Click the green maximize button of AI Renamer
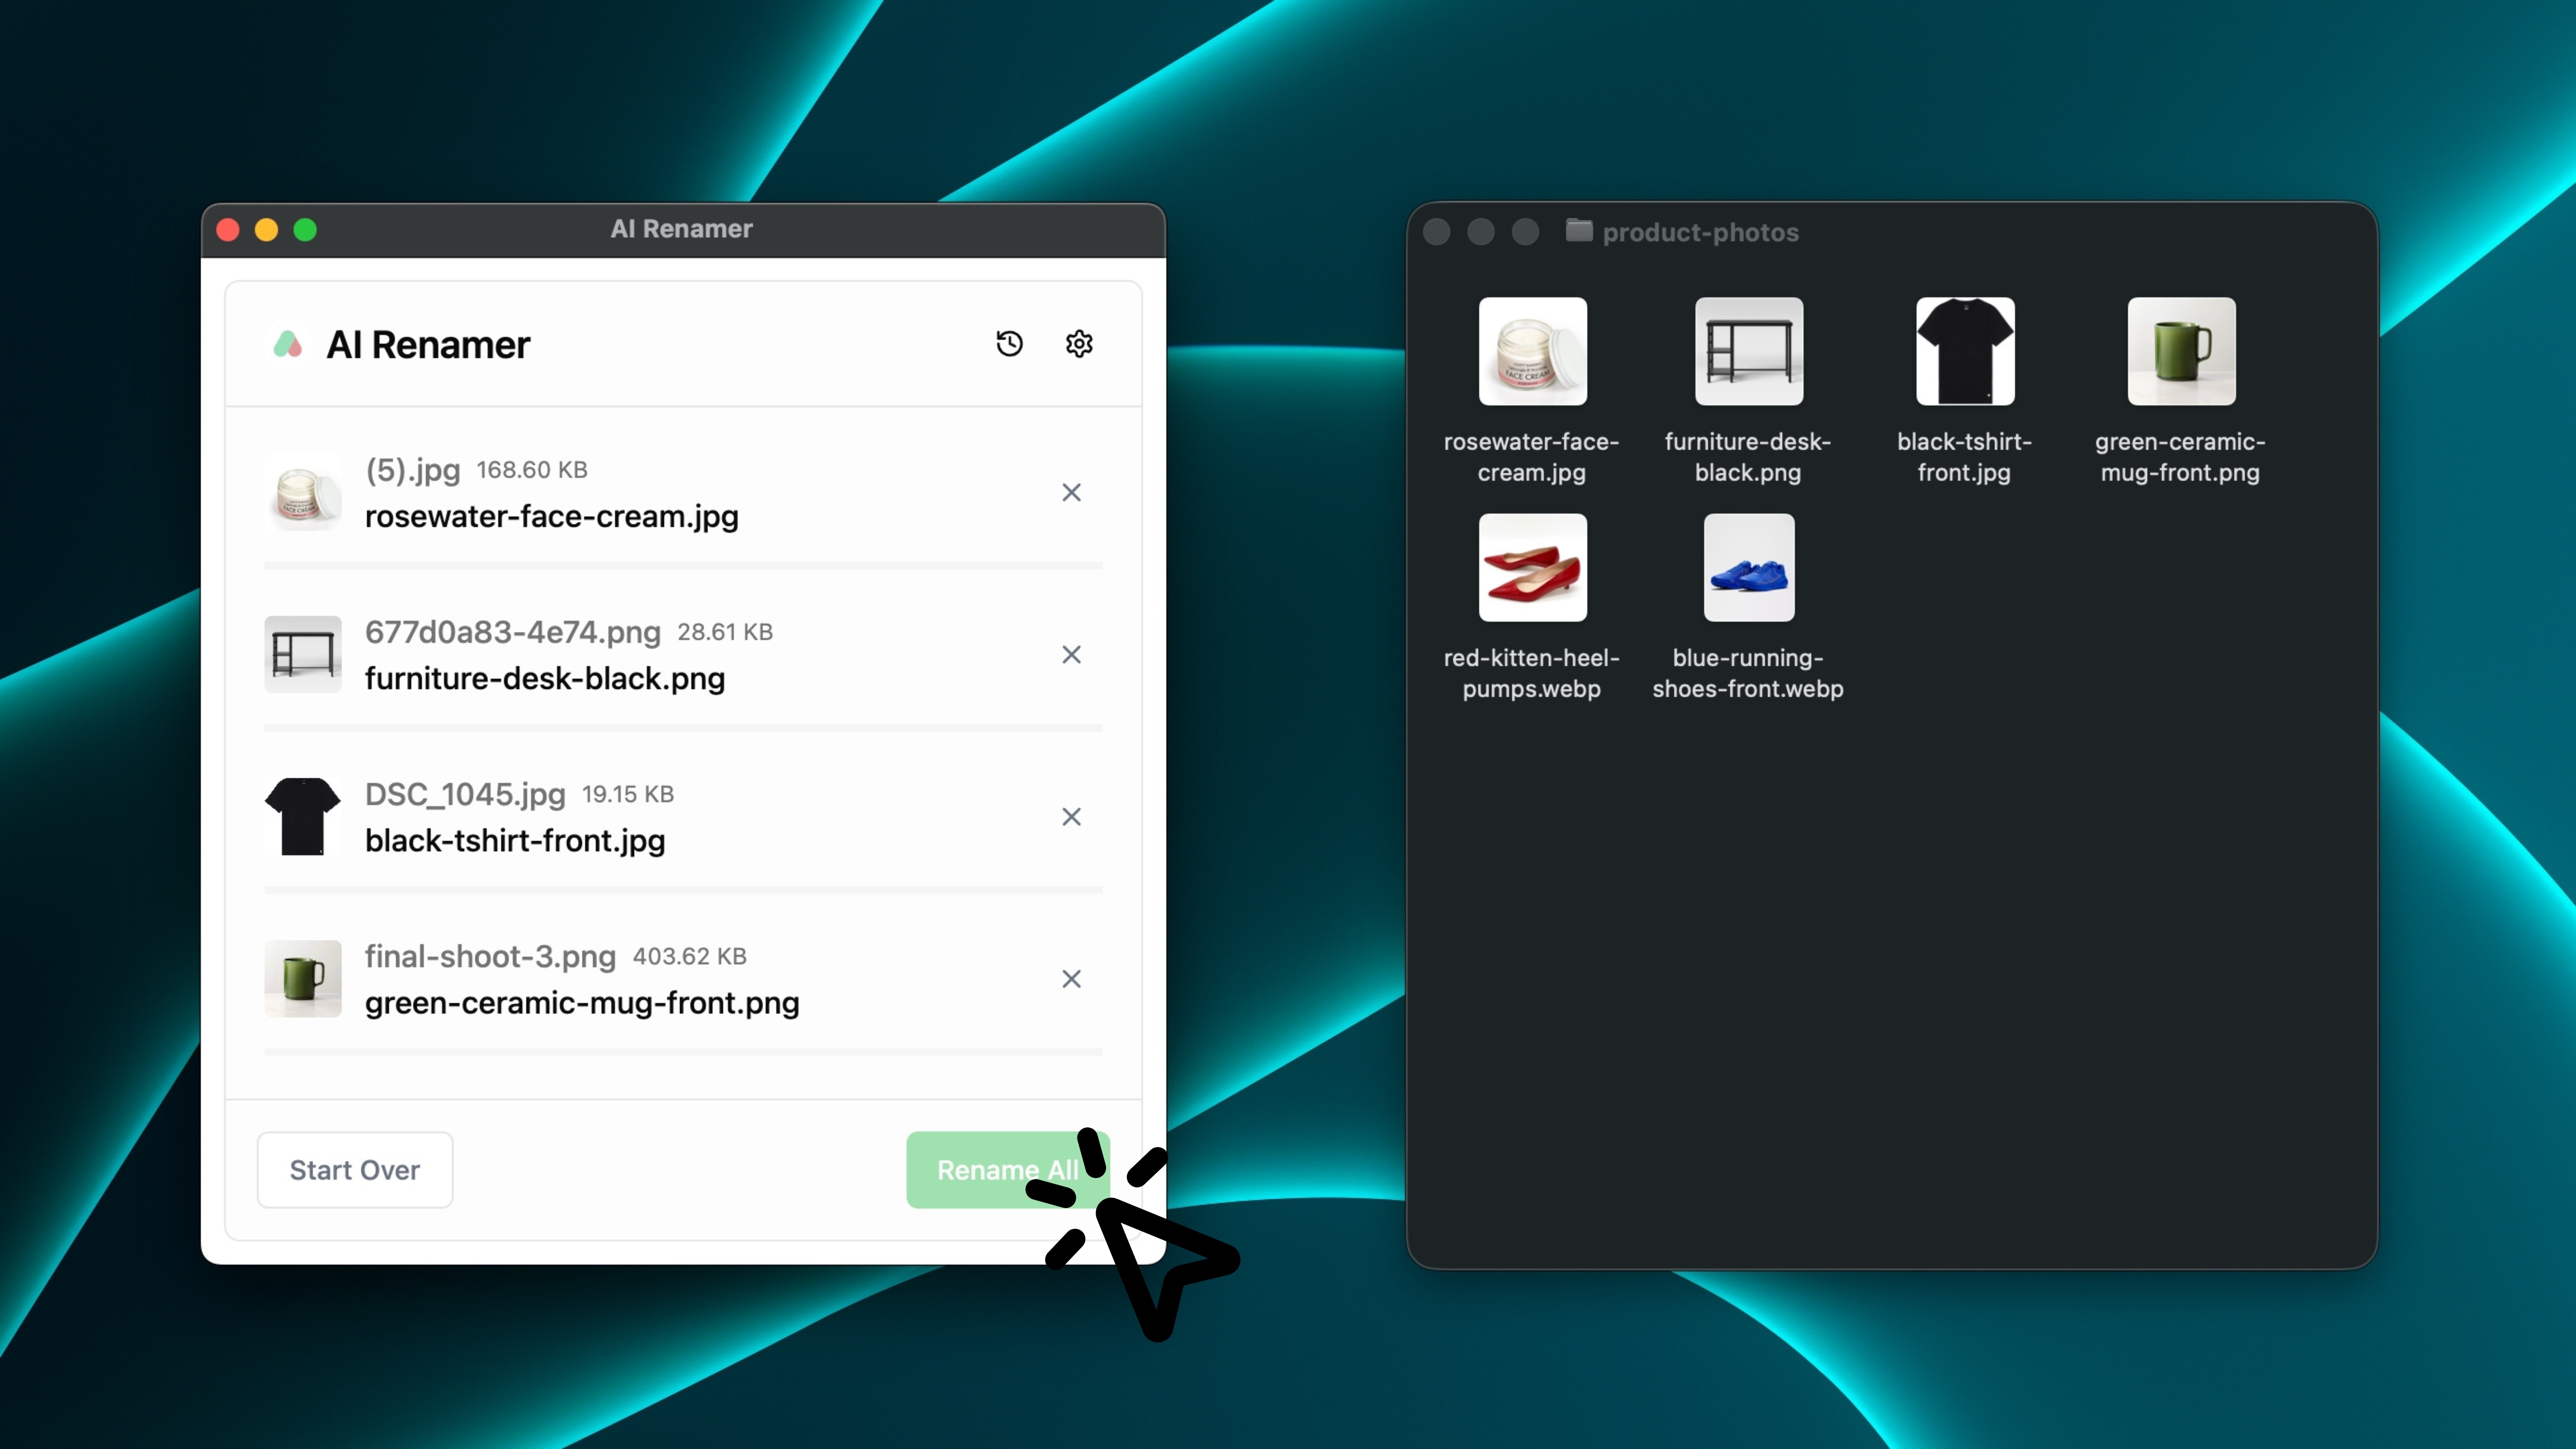Viewport: 2576px width, 1449px height. 305,230
